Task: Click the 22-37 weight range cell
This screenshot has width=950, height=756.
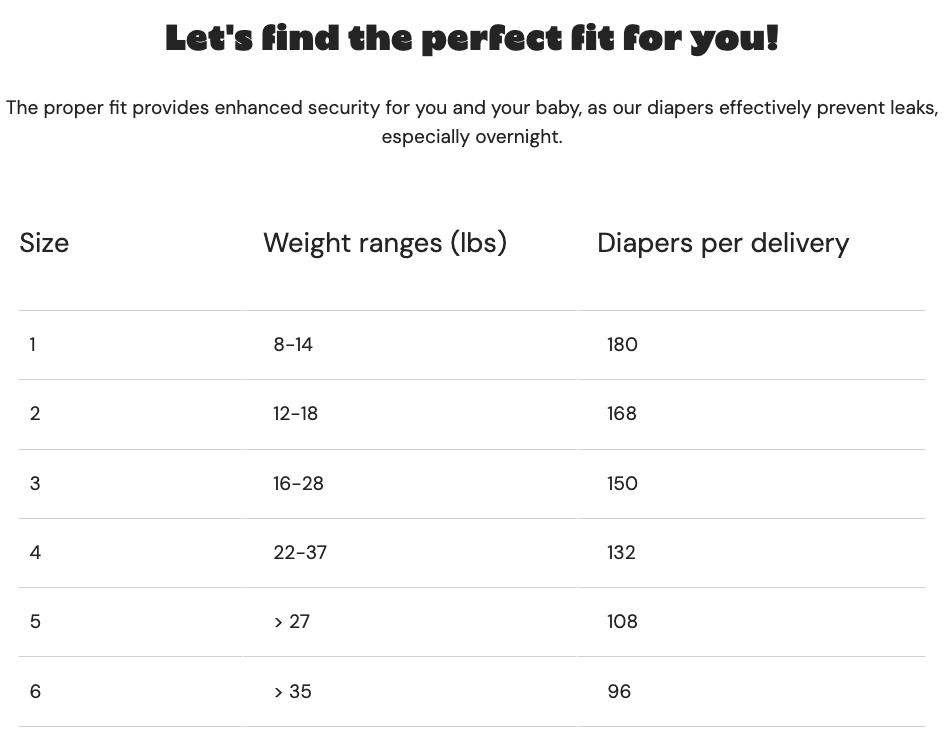Action: click(x=300, y=552)
